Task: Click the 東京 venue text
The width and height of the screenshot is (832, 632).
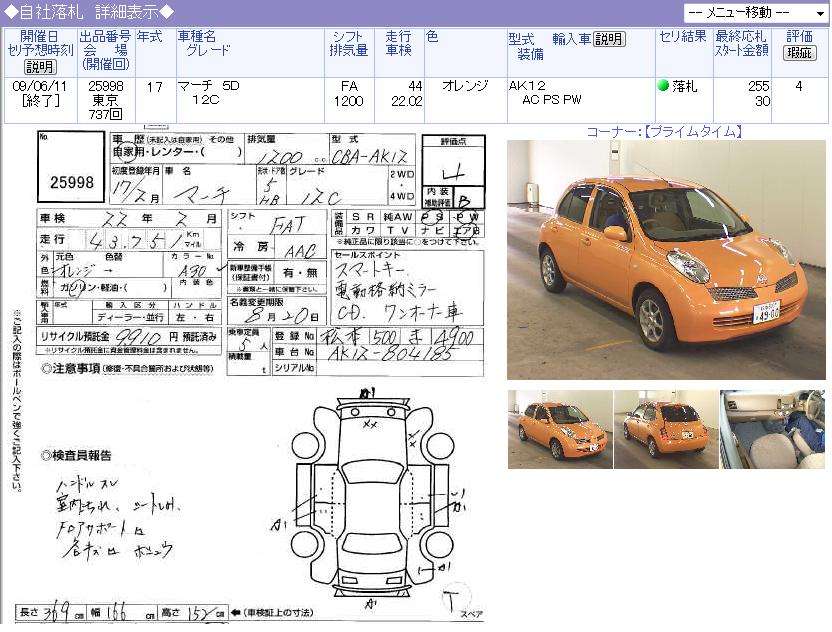Action: (x=105, y=100)
